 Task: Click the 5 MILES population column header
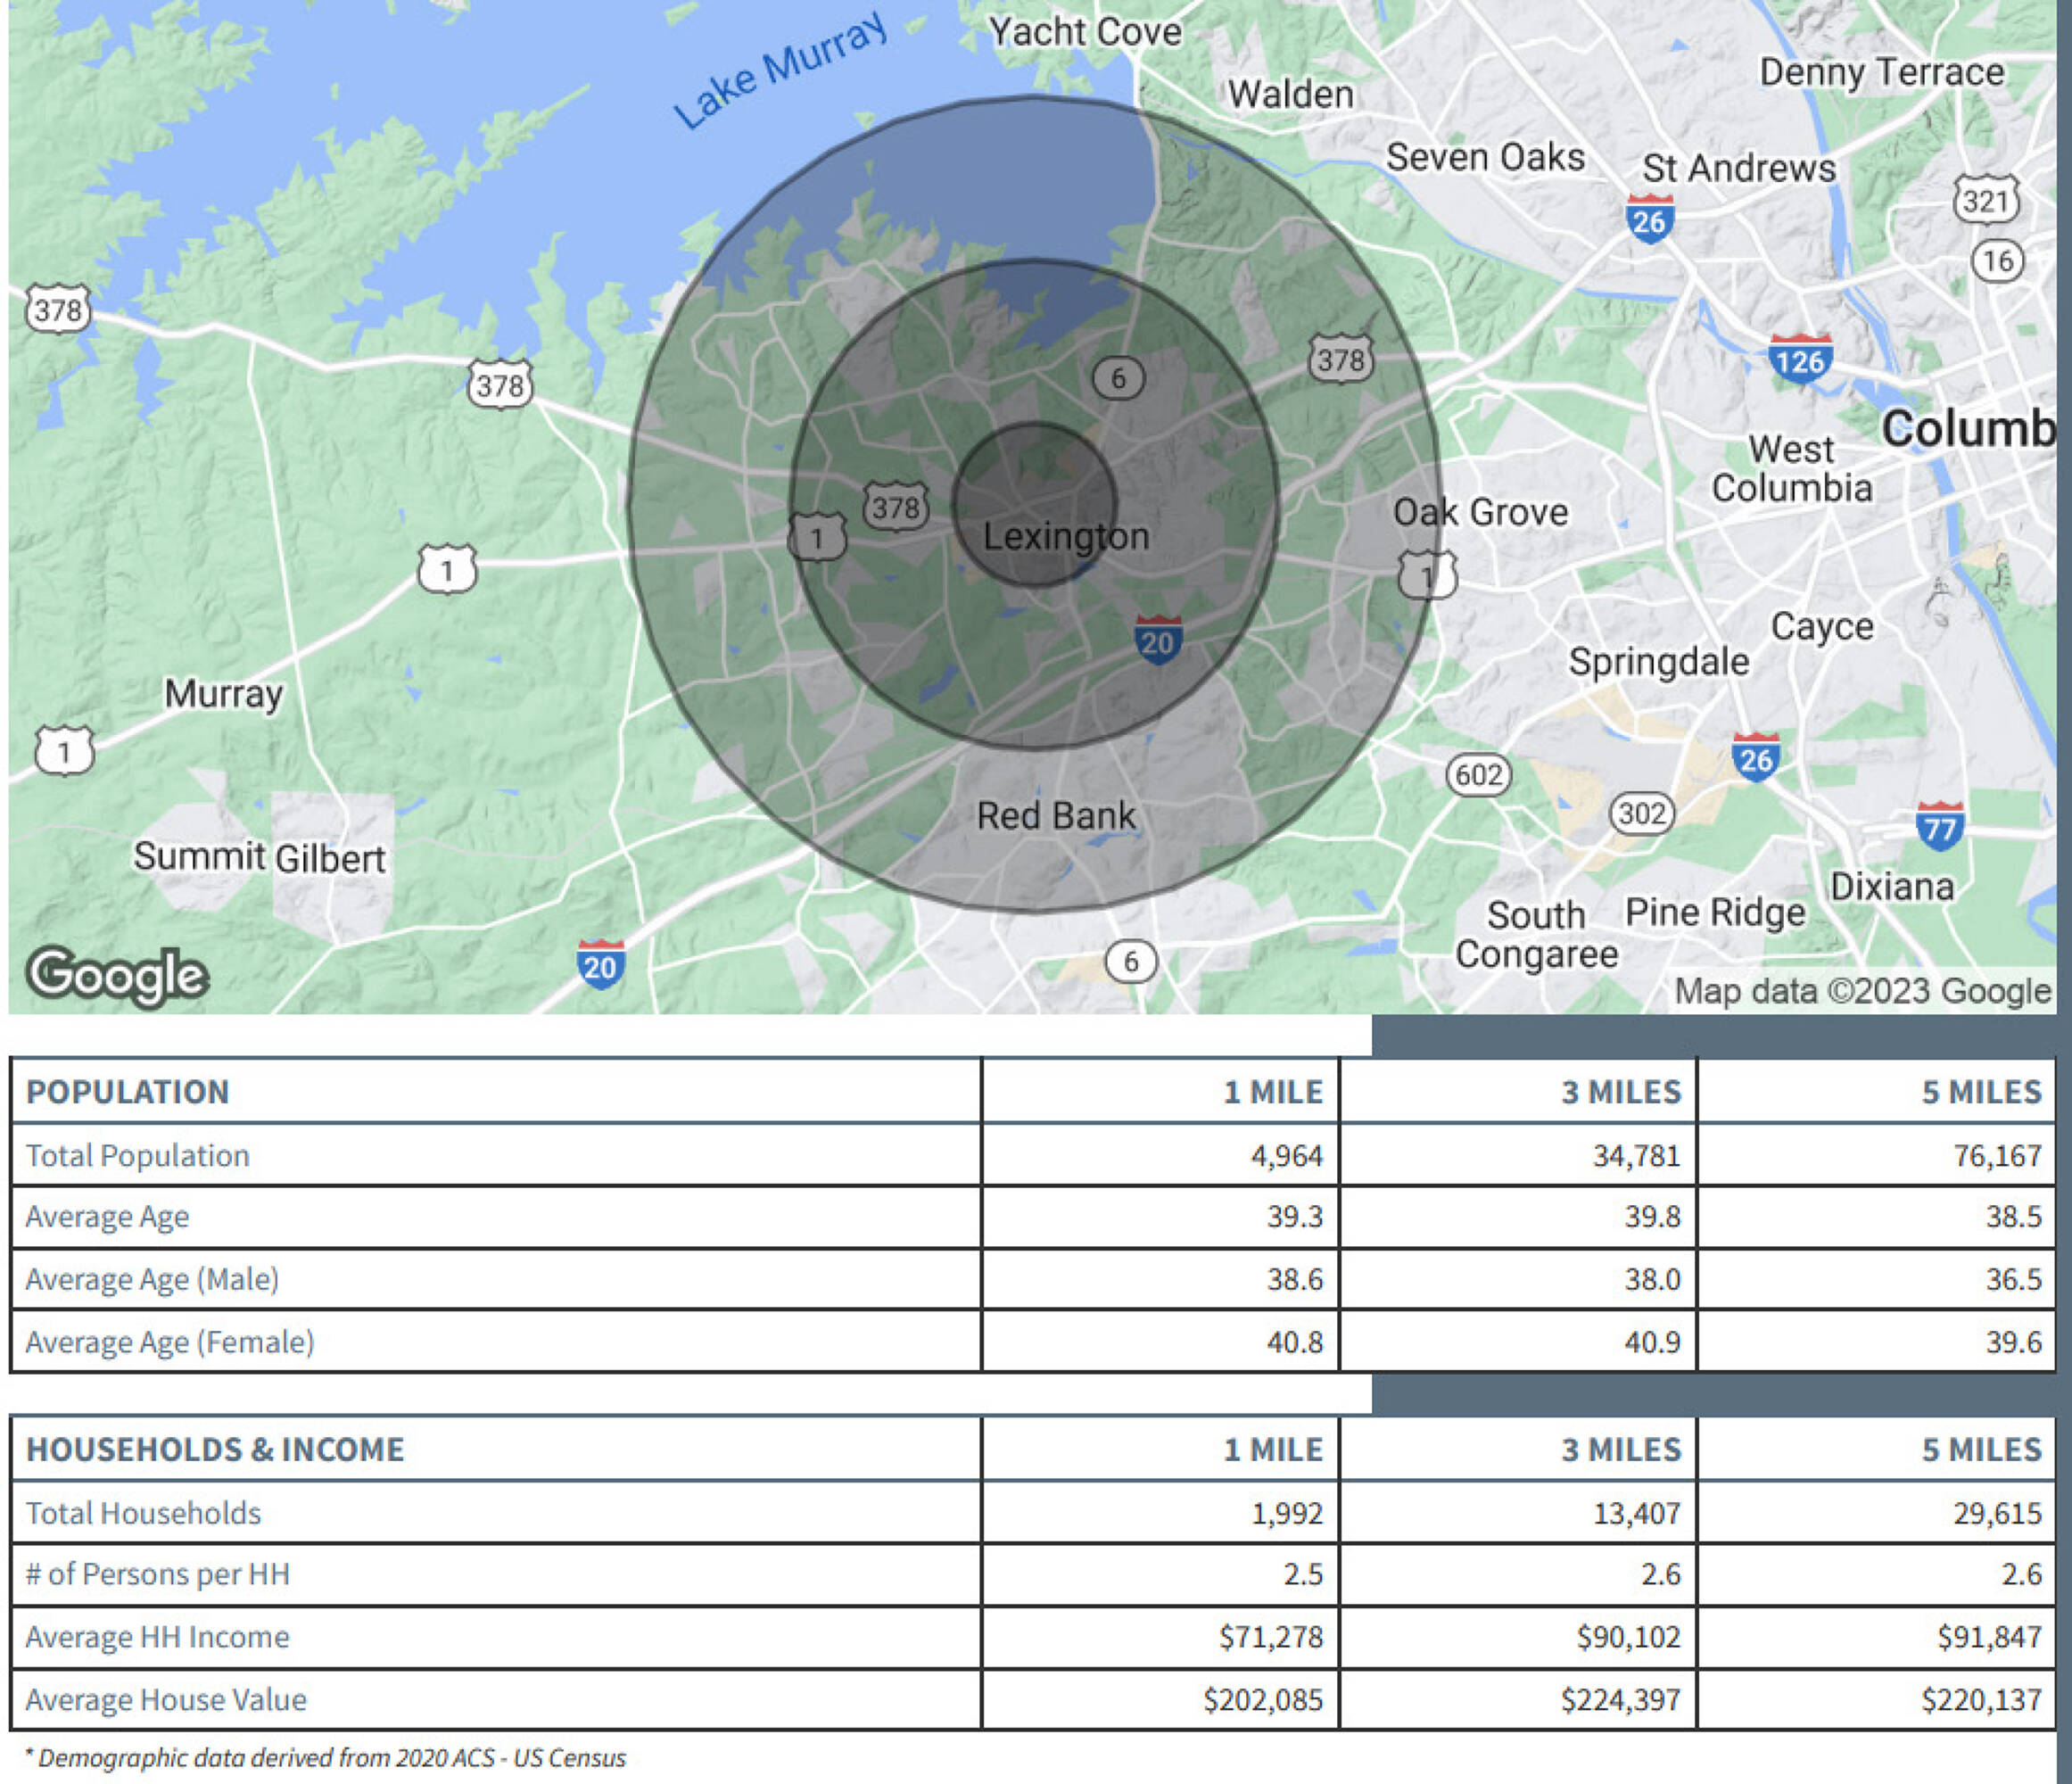(1980, 1092)
